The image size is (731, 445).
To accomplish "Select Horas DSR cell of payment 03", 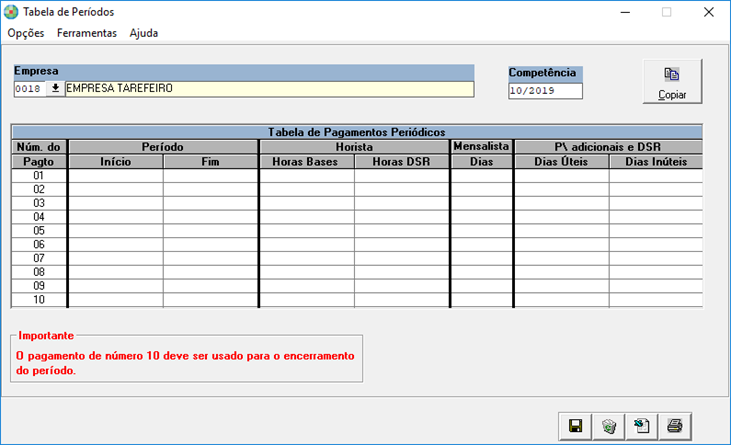I will click(402, 203).
